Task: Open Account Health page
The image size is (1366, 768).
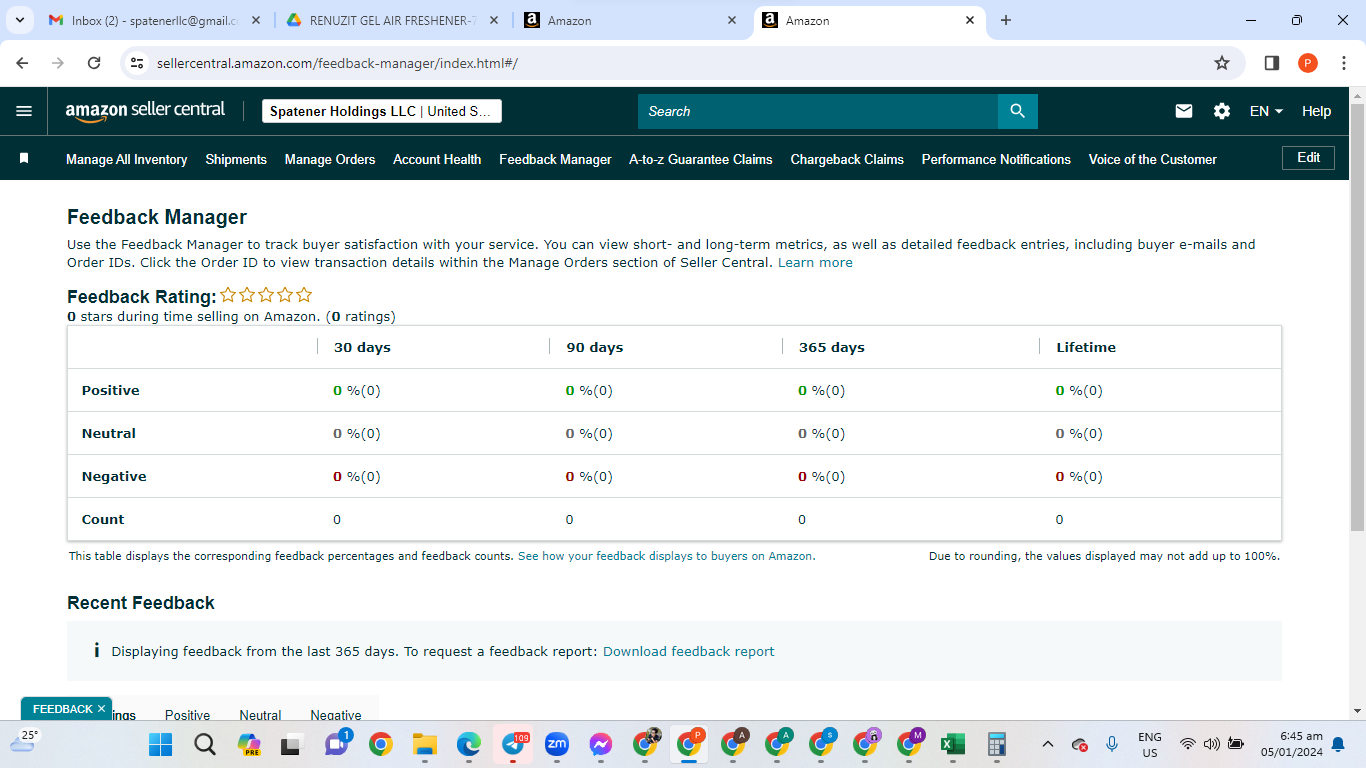Action: tap(437, 159)
